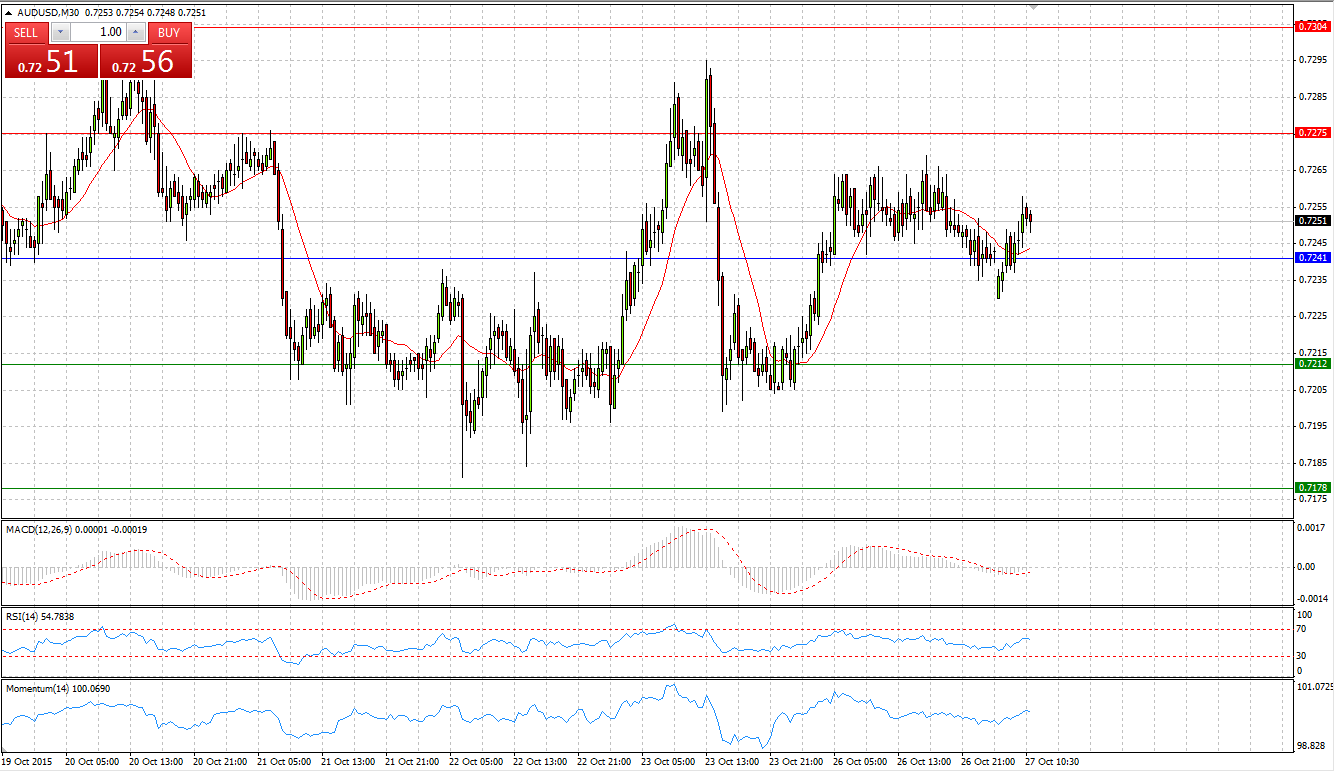1335x772 pixels.
Task: Select the current price label 0.7251
Action: point(1312,220)
